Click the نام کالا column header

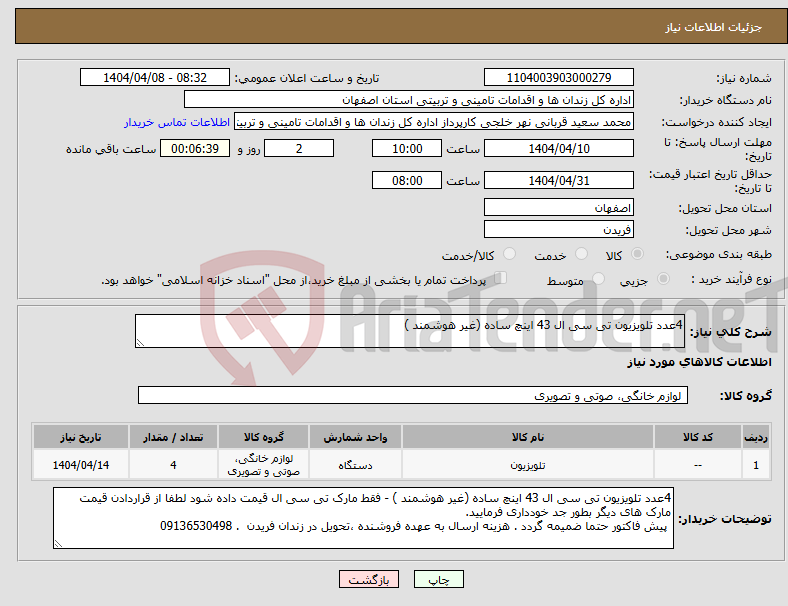click(528, 437)
